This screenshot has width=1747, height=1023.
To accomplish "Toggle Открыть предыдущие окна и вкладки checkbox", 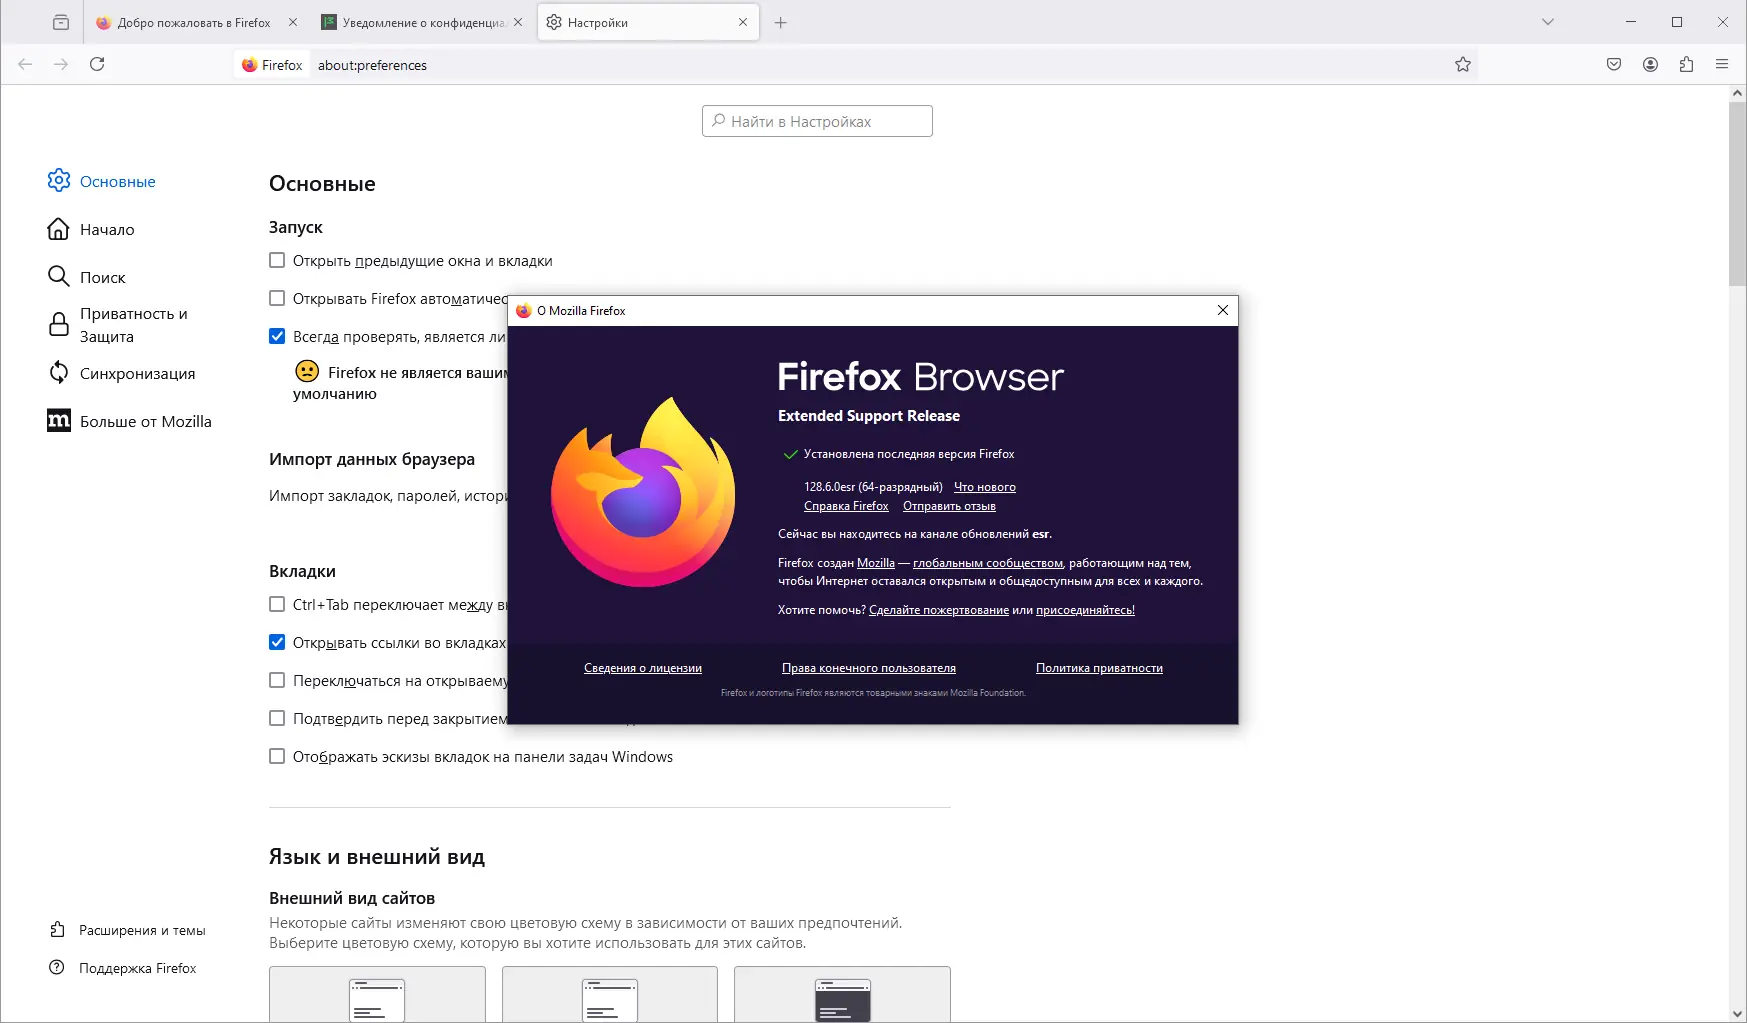I will point(277,260).
